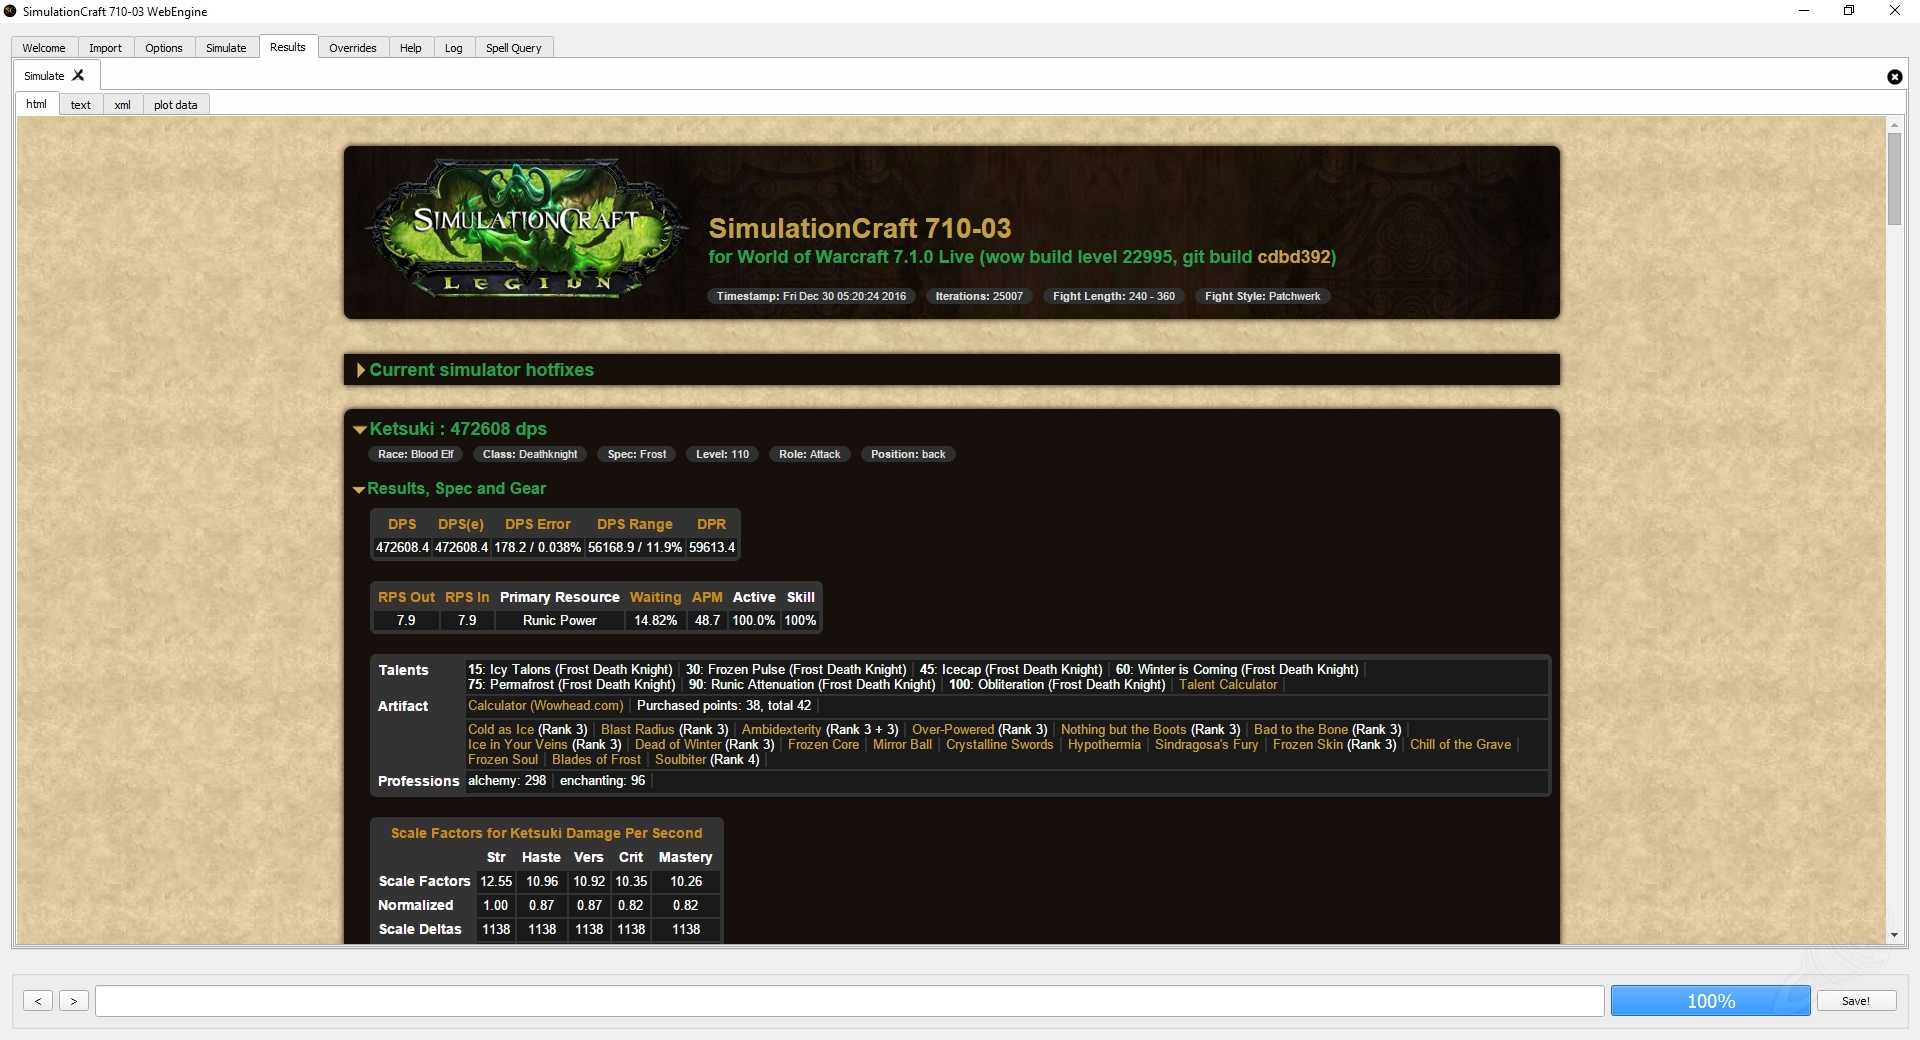
Task: Select the html output tab
Action: click(37, 104)
